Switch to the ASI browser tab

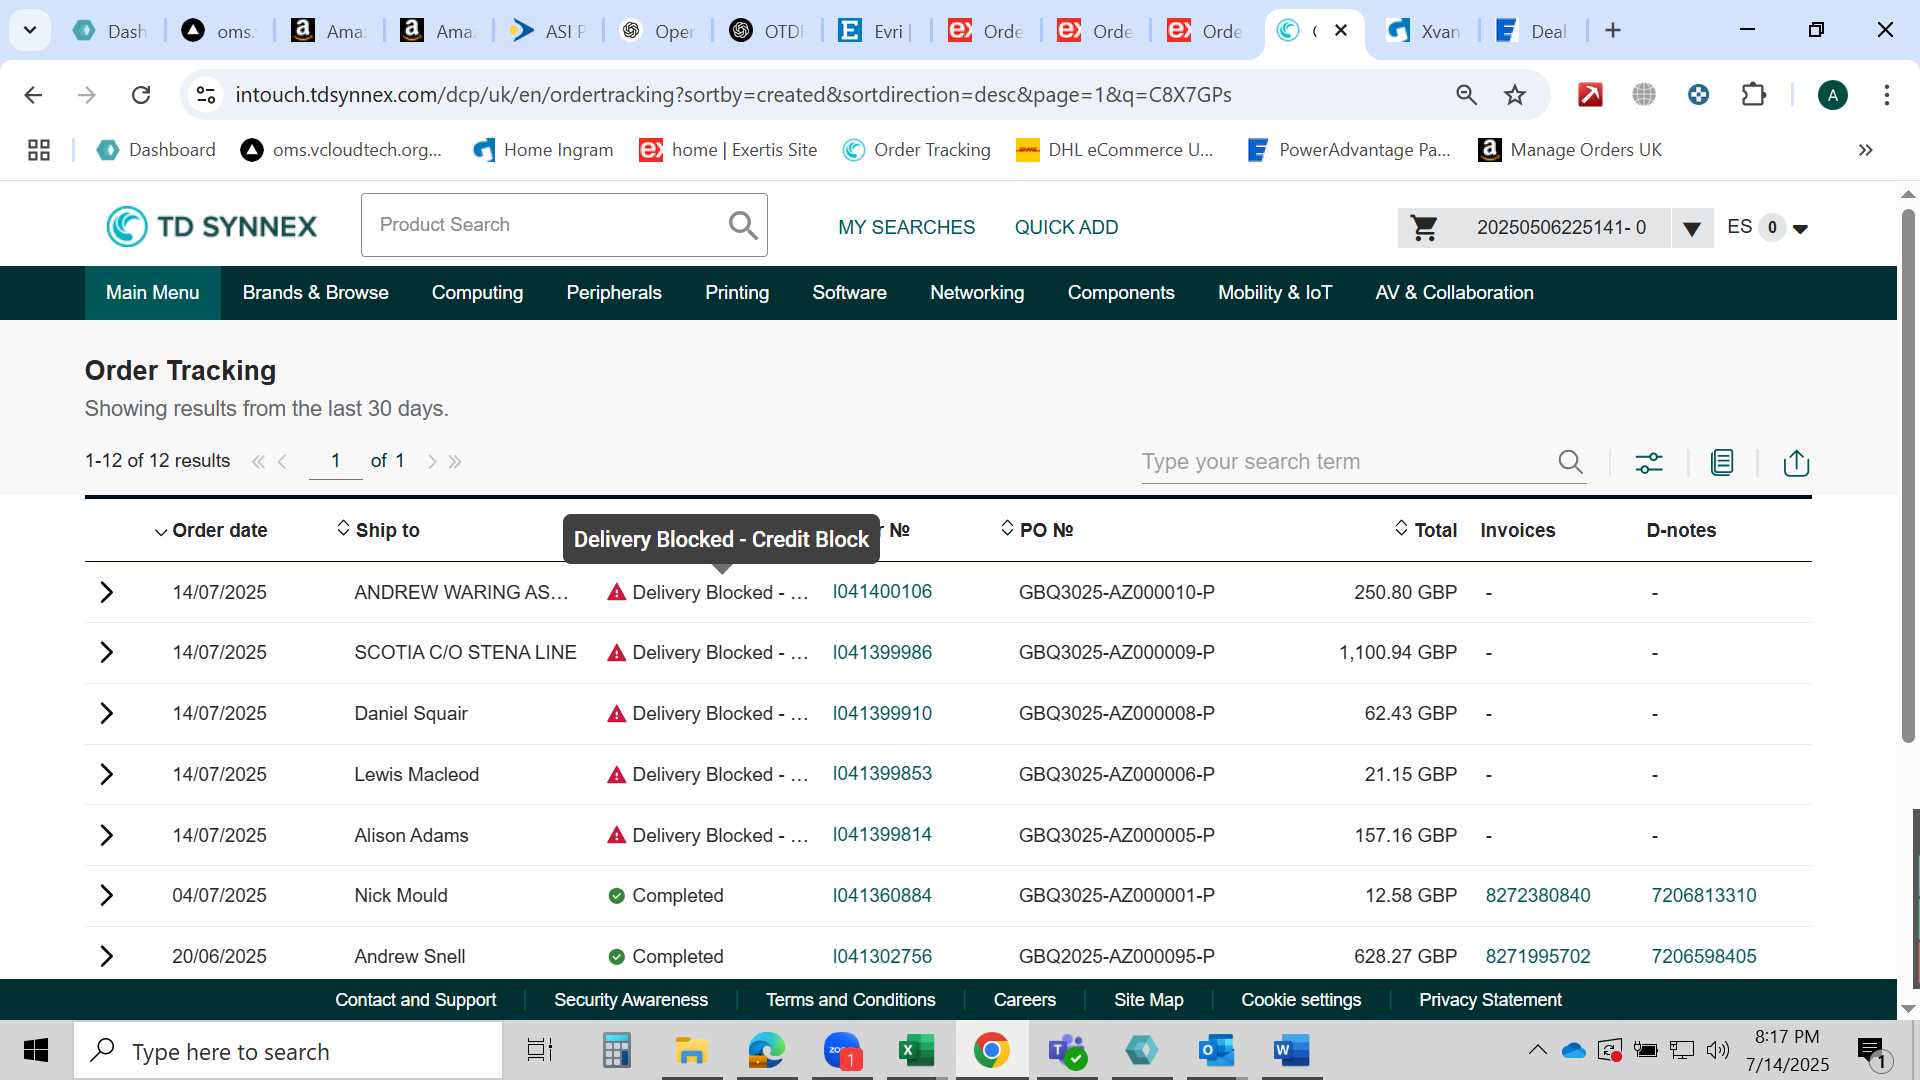click(x=548, y=31)
